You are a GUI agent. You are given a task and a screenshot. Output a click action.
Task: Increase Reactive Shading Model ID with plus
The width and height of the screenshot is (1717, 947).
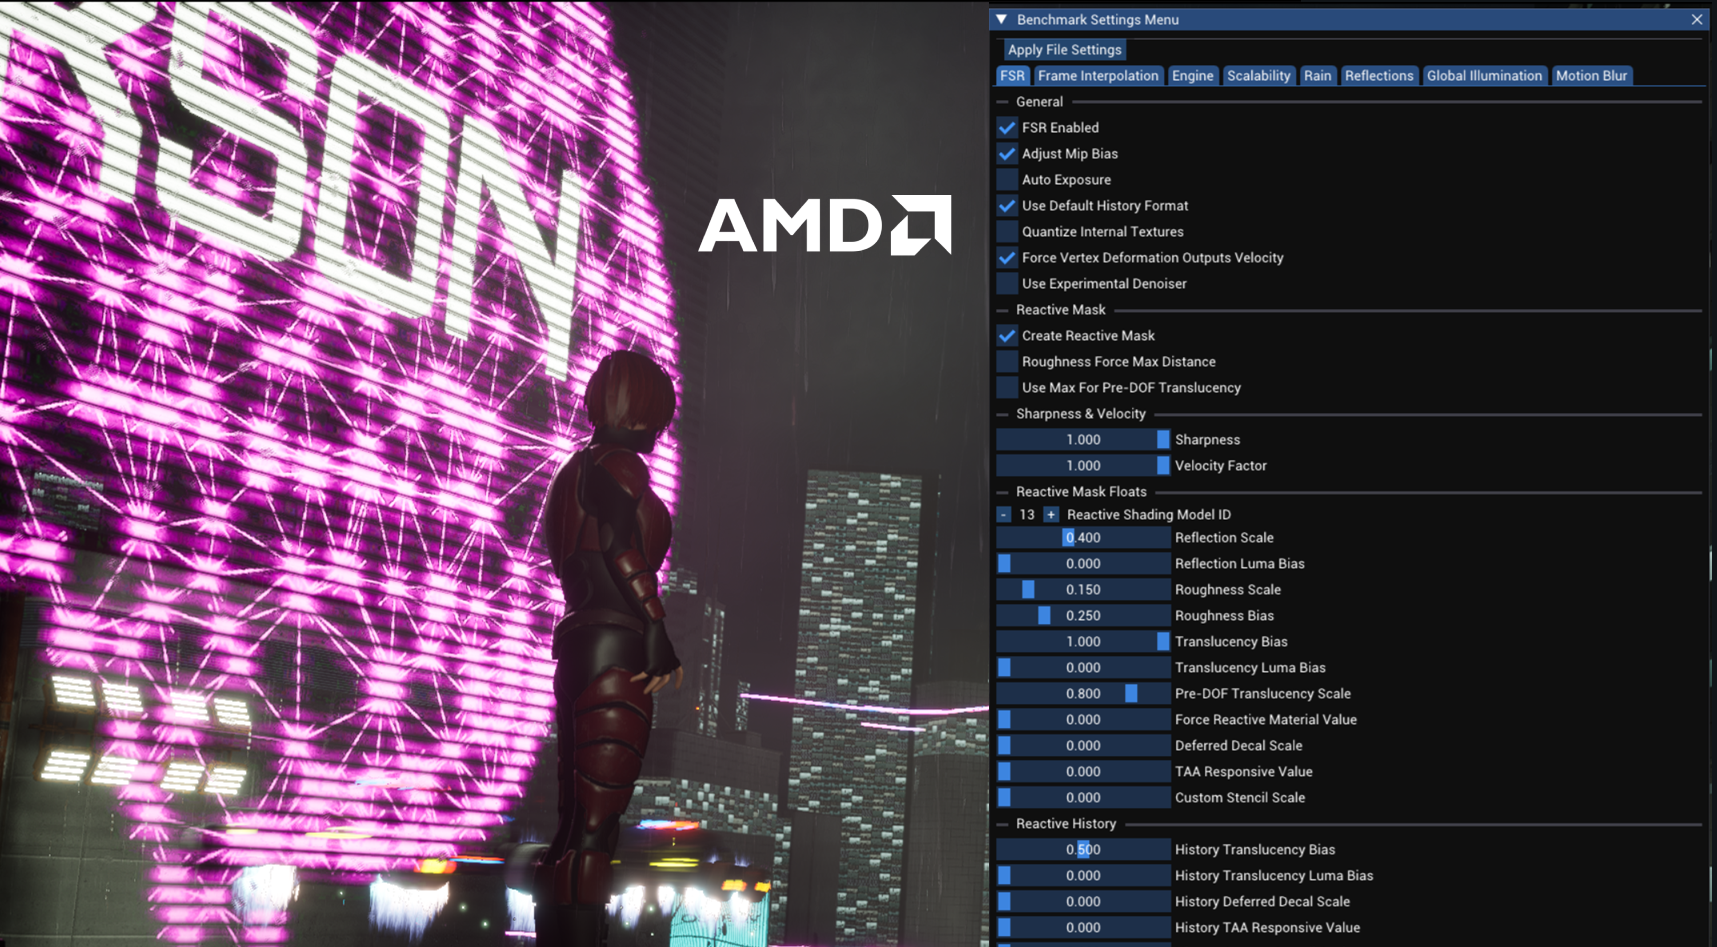1050,514
